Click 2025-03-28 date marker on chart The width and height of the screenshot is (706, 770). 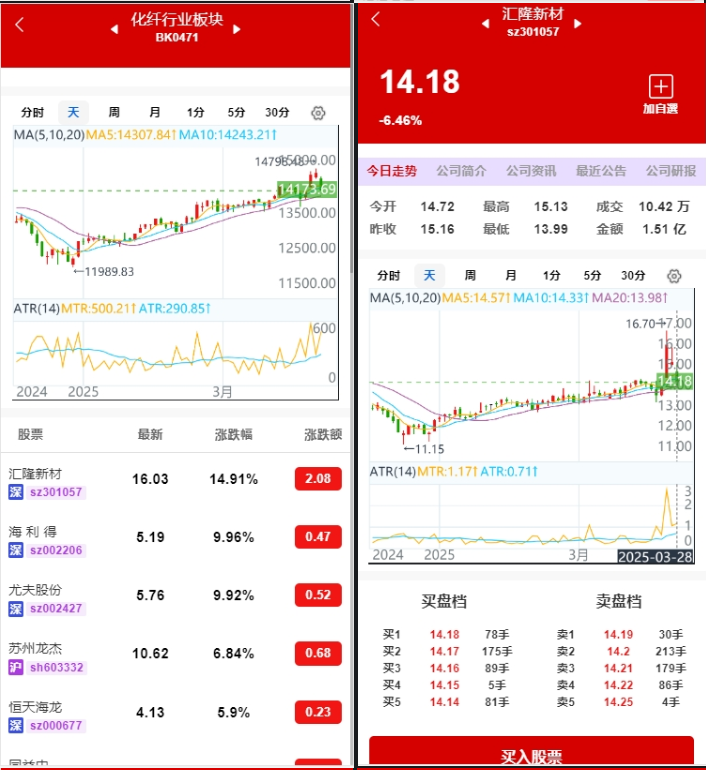point(655,557)
